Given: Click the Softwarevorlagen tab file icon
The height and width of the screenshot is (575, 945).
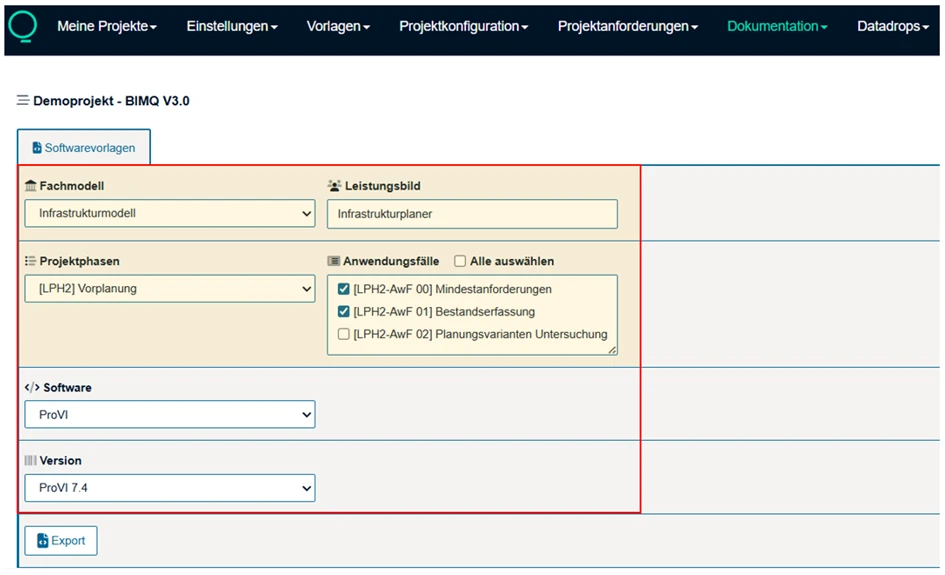Looking at the screenshot, I should (x=37, y=148).
